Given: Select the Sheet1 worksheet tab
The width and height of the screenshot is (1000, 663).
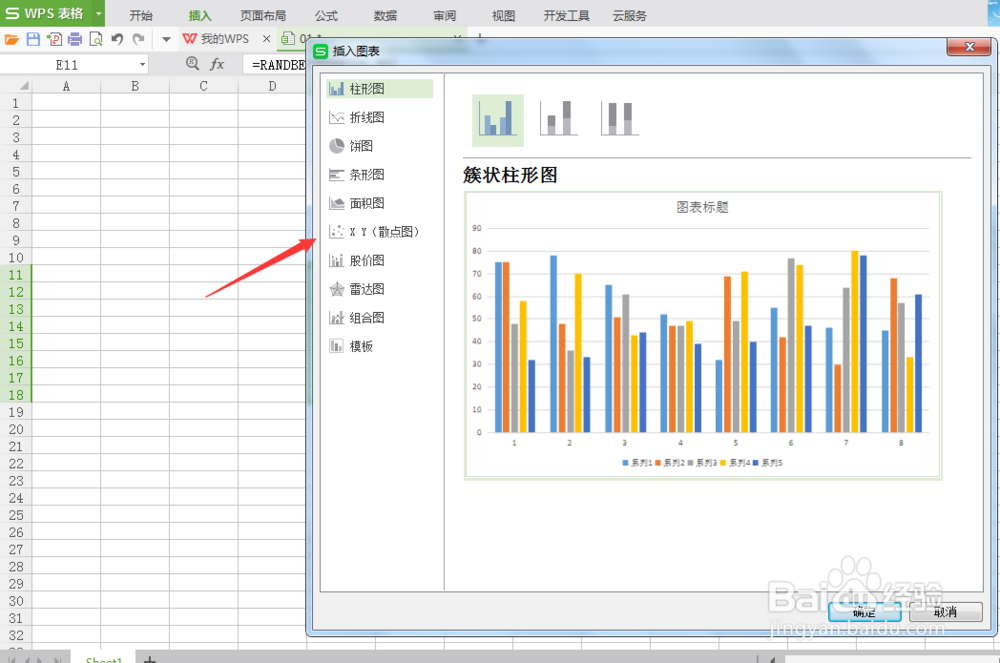Looking at the screenshot, I should click(103, 657).
